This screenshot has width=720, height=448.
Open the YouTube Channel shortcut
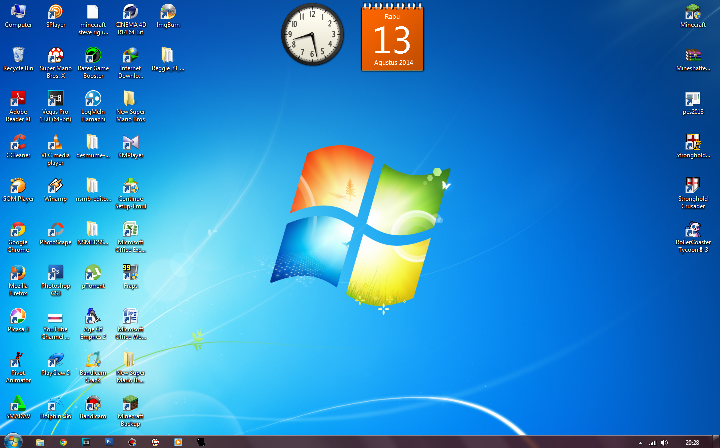(56, 325)
